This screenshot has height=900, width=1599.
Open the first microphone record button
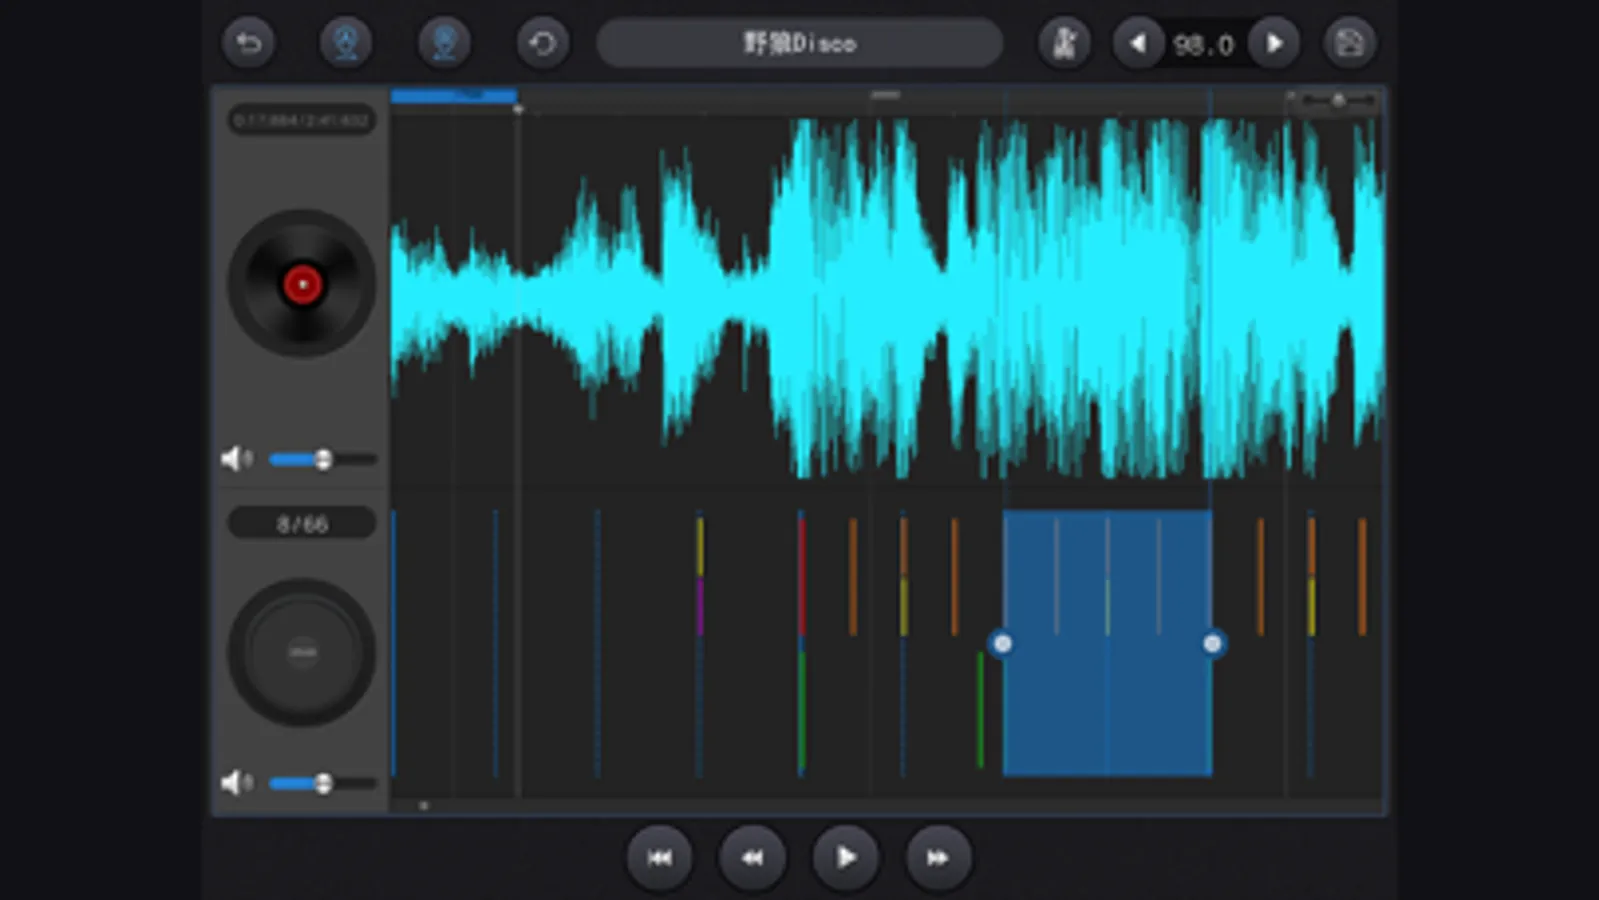(346, 43)
